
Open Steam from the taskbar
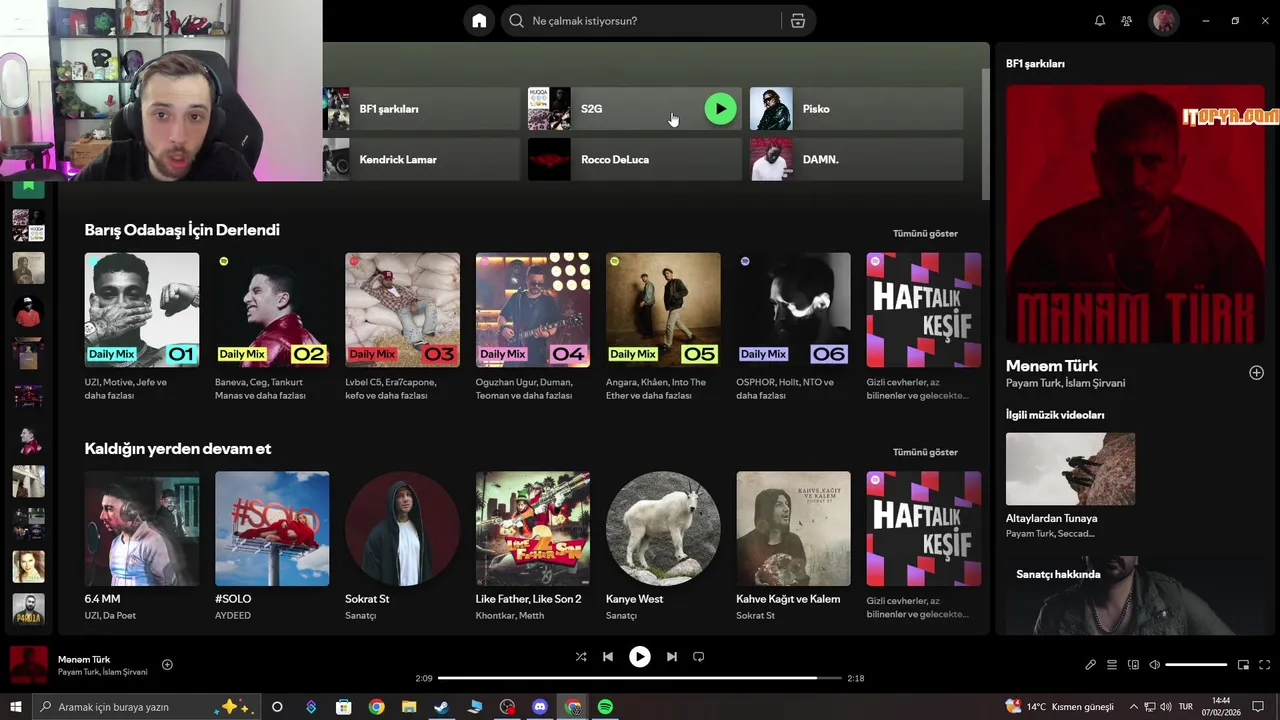441,707
